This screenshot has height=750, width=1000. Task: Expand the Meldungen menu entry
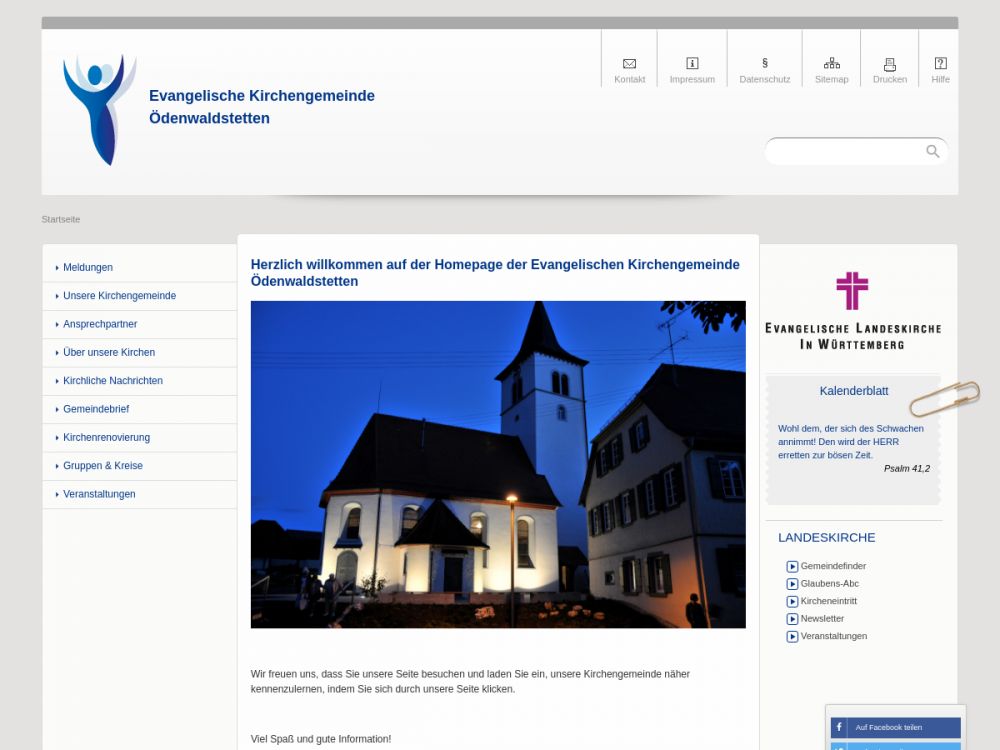coord(88,268)
